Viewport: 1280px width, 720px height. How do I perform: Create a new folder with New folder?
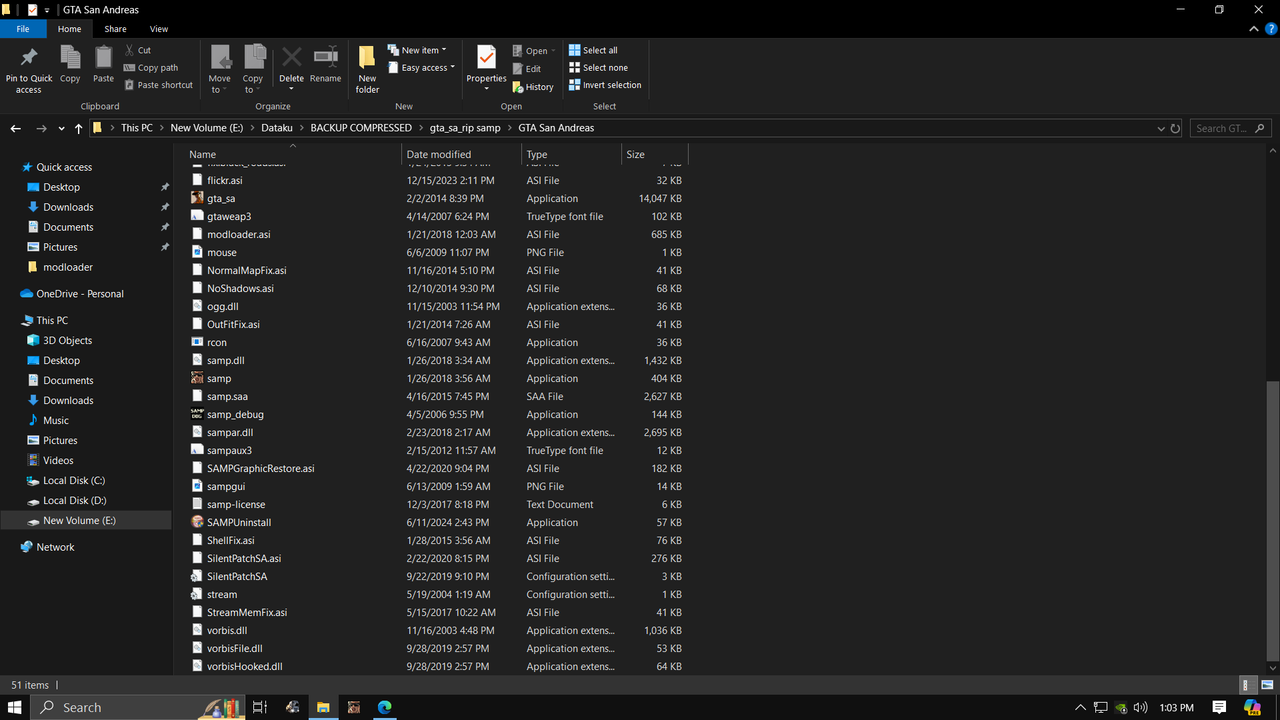click(367, 69)
